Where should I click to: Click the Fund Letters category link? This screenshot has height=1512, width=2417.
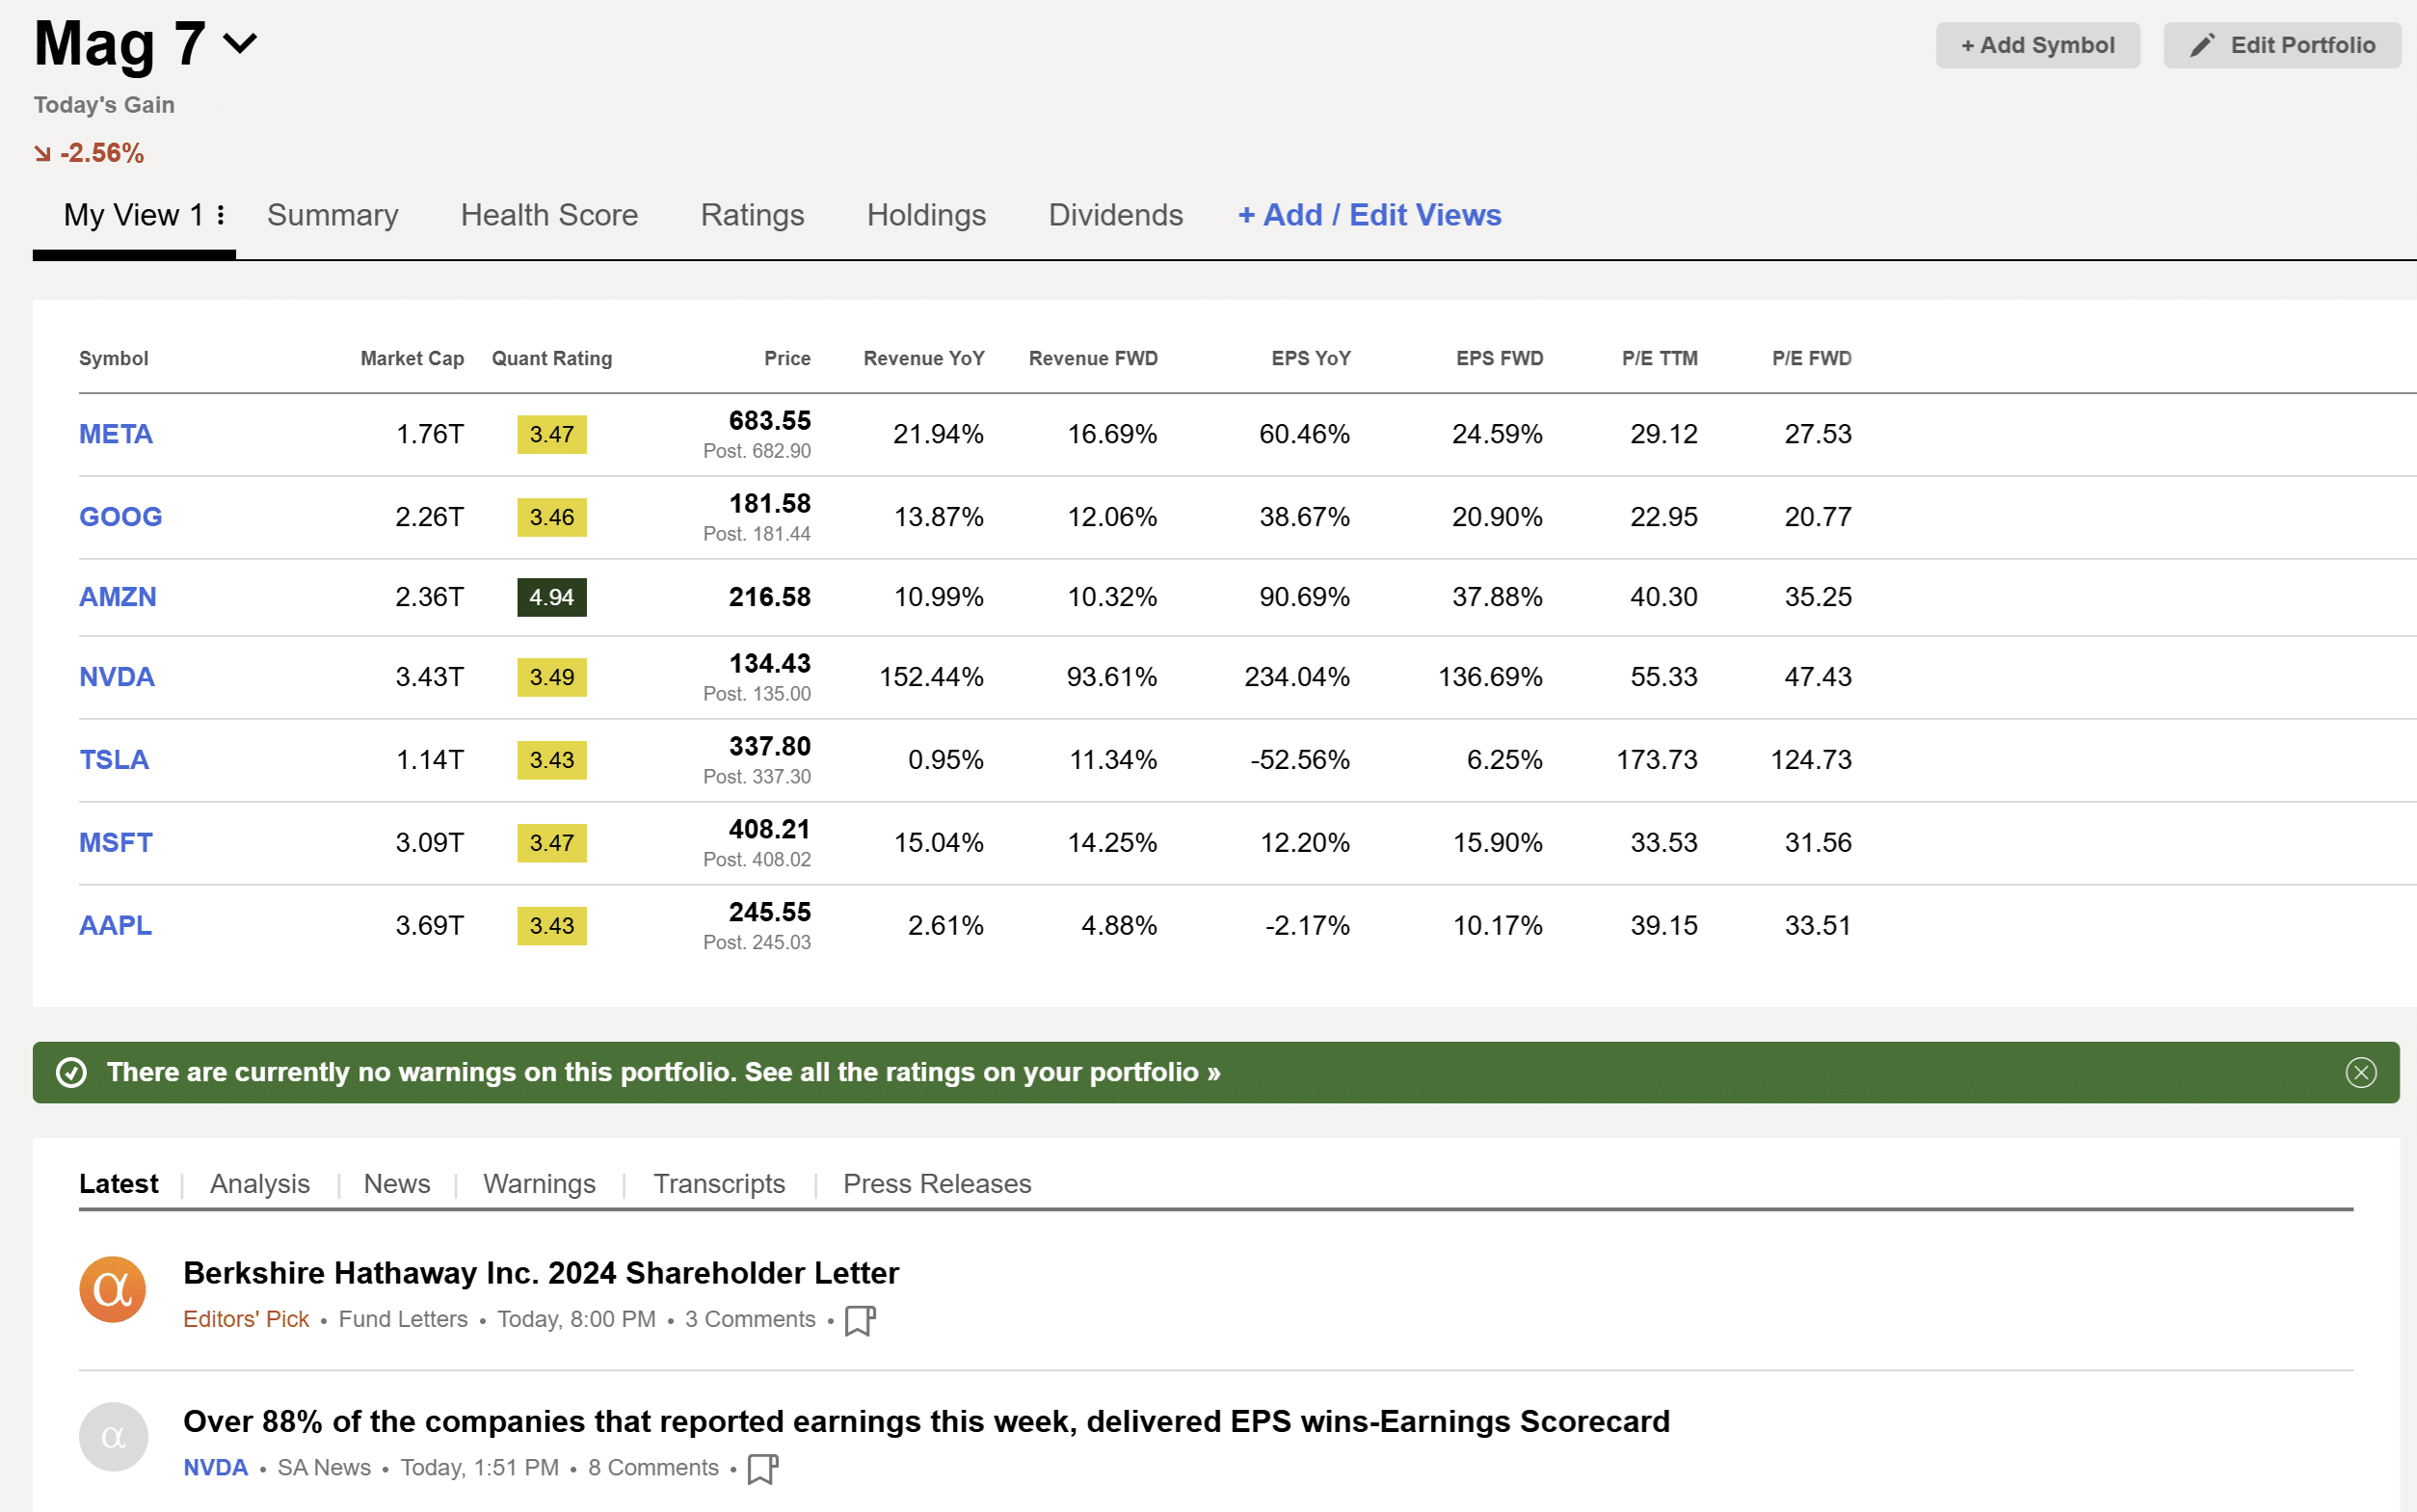click(x=403, y=1319)
